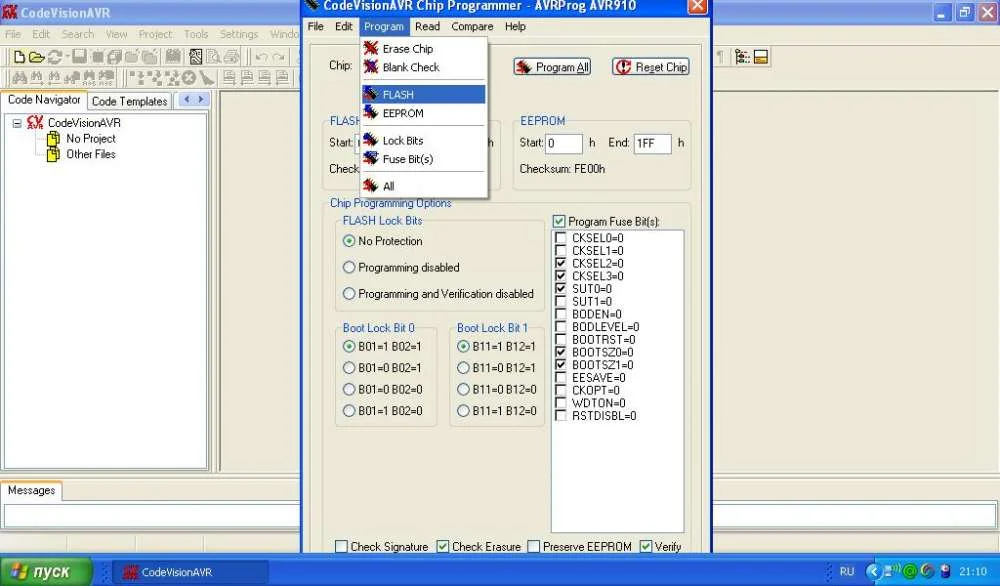Click the New file icon in main toolbar
Viewport: 1000px width, 586px height.
(19, 57)
